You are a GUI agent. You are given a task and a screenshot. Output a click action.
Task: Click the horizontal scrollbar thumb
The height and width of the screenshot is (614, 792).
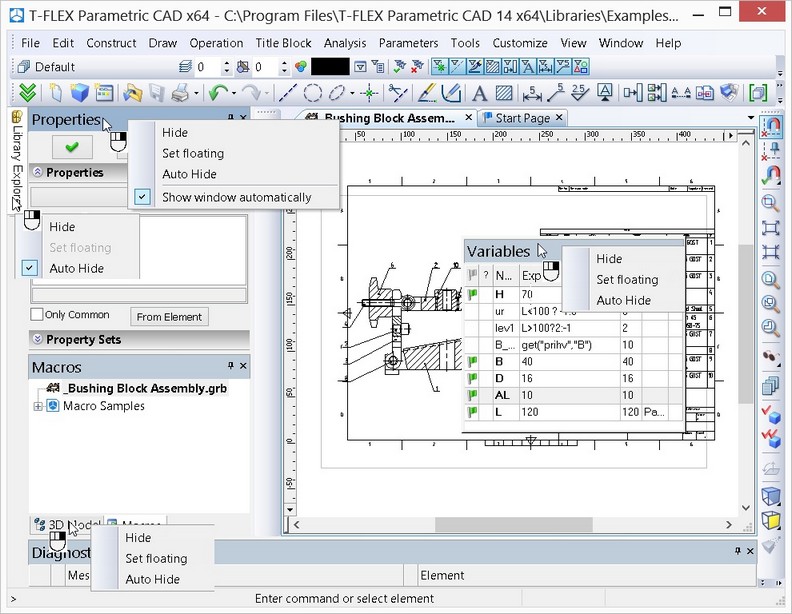[x=514, y=525]
